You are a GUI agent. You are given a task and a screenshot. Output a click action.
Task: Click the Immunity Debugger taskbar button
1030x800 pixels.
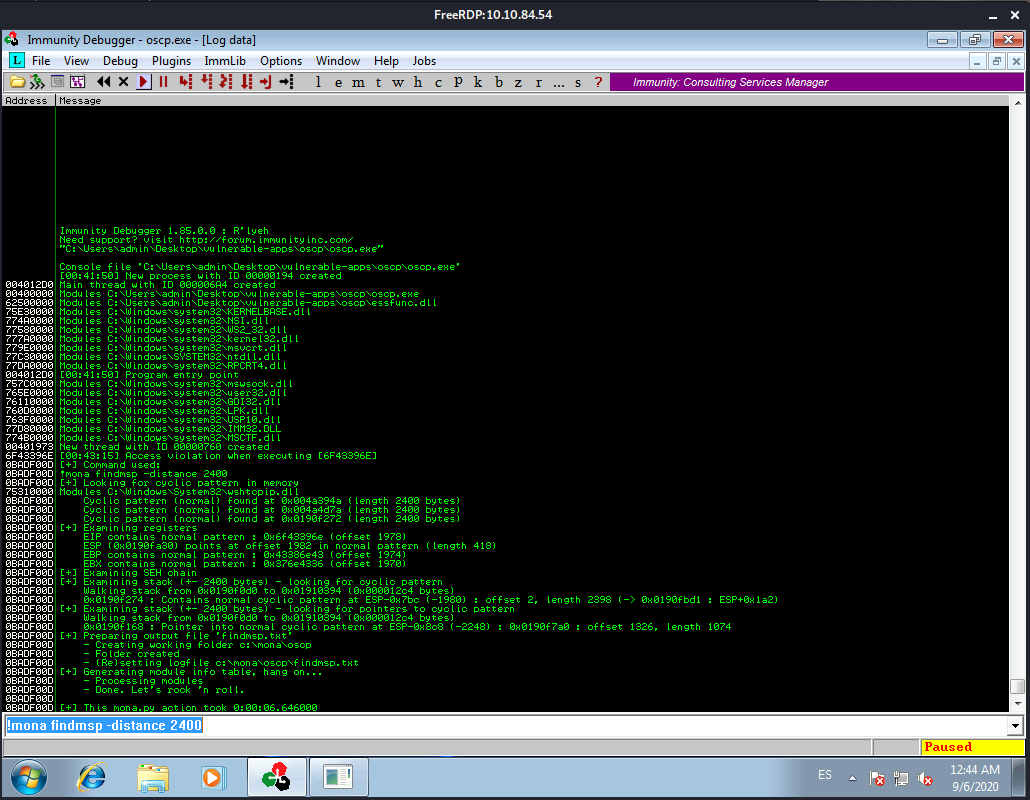click(x=277, y=778)
